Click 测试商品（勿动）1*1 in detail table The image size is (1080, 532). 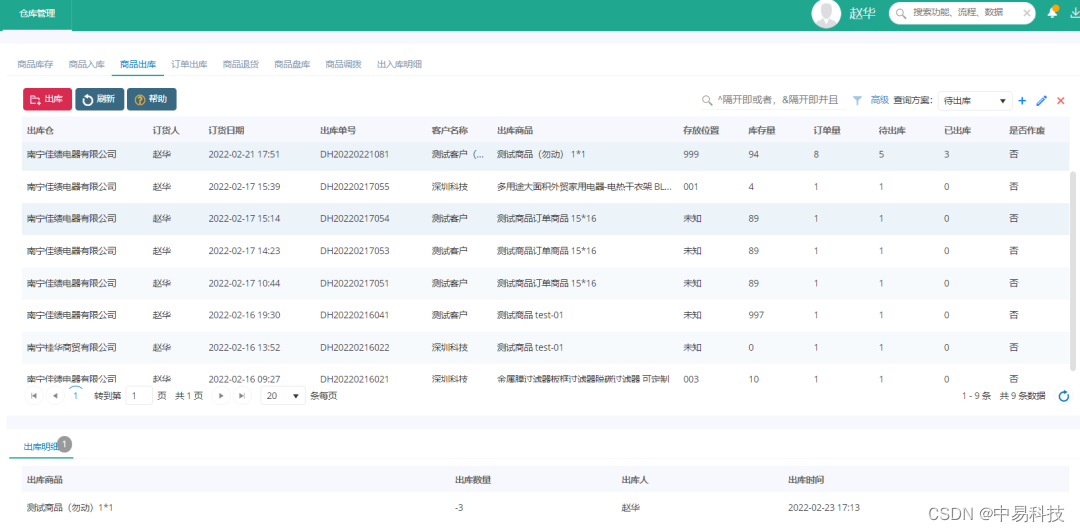coord(70,508)
